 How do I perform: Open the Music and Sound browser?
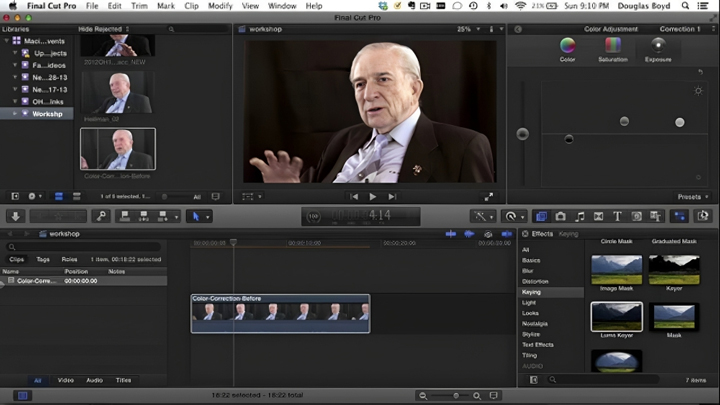(579, 216)
